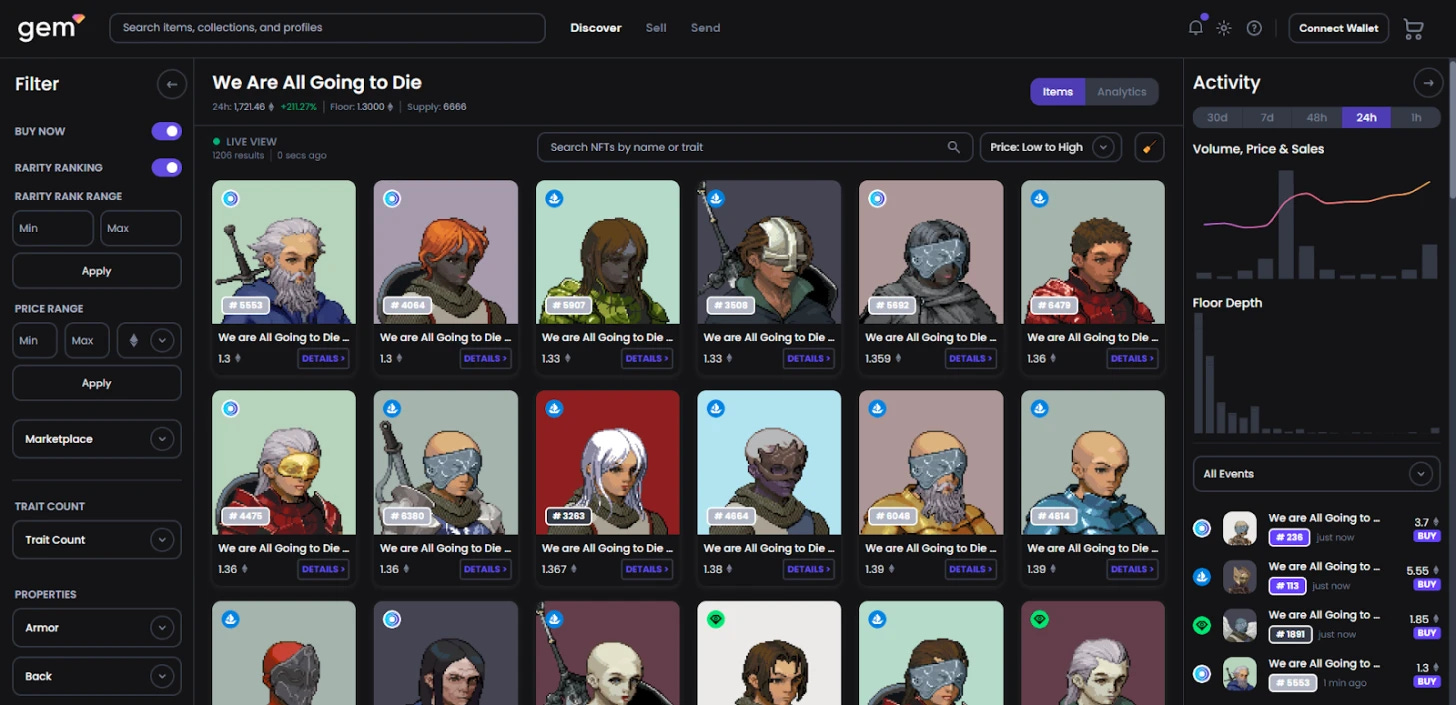The height and width of the screenshot is (705, 1456).
Task: Open the notifications bell icon
Action: tap(1196, 28)
